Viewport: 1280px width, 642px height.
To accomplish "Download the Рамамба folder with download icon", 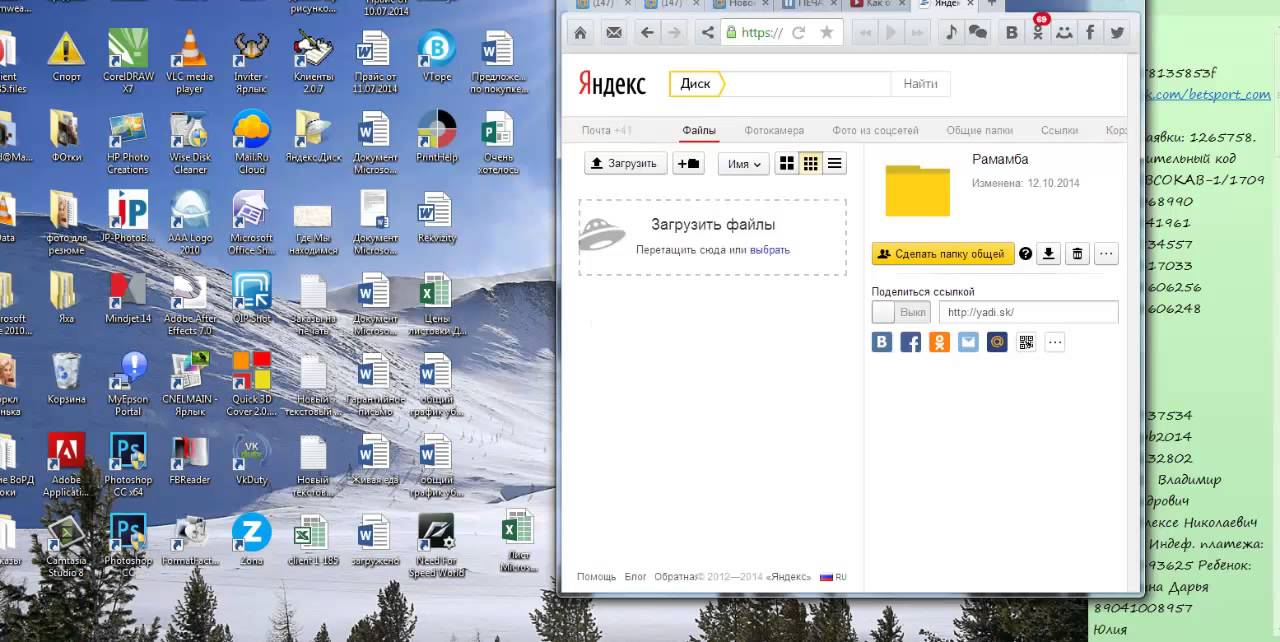I will pos(1048,254).
